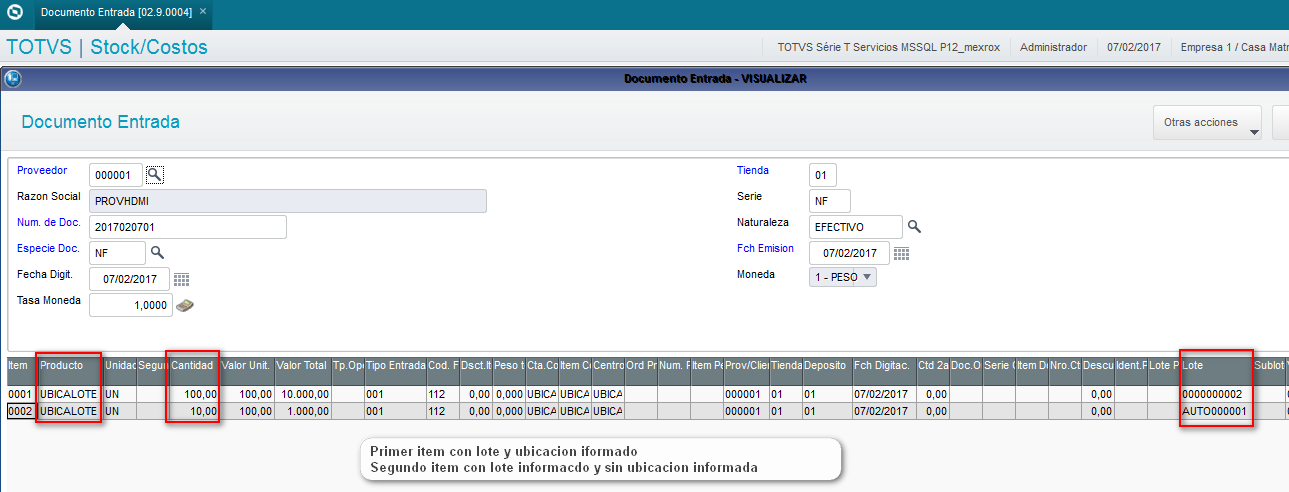Open the Fecha Digit. calendar picker

tap(181, 279)
